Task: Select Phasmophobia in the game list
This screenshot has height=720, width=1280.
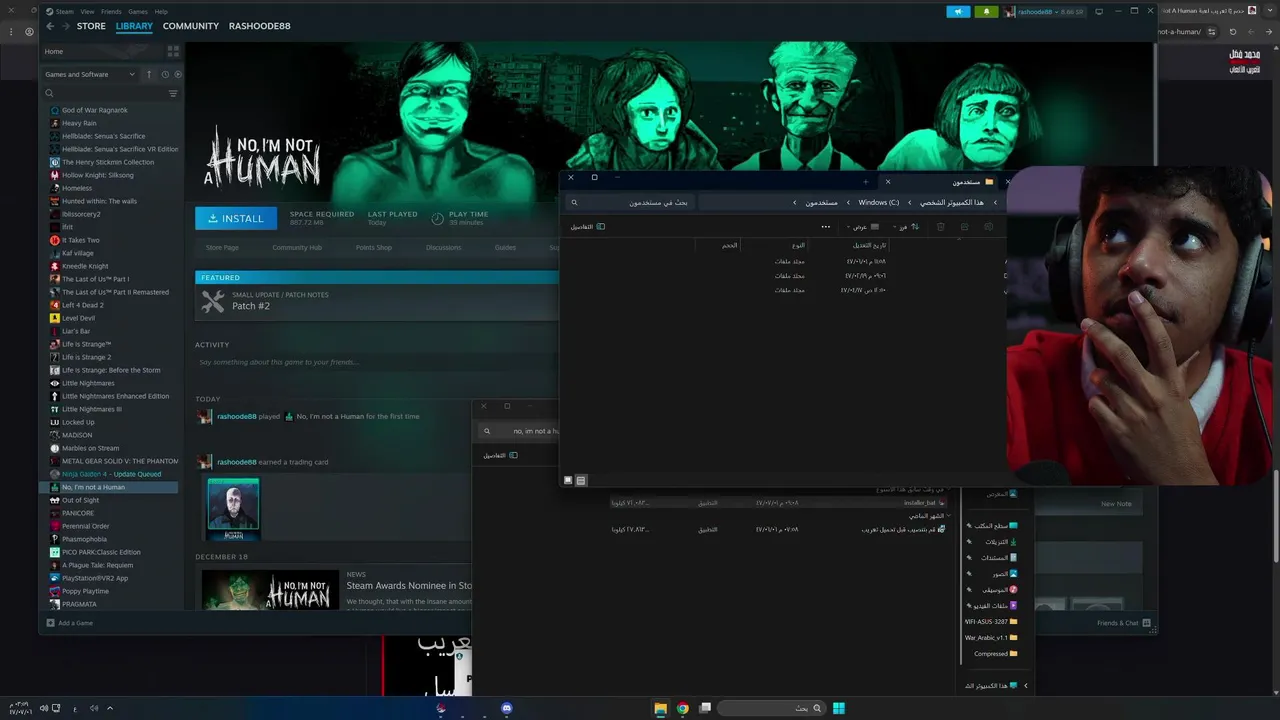Action: click(113, 539)
